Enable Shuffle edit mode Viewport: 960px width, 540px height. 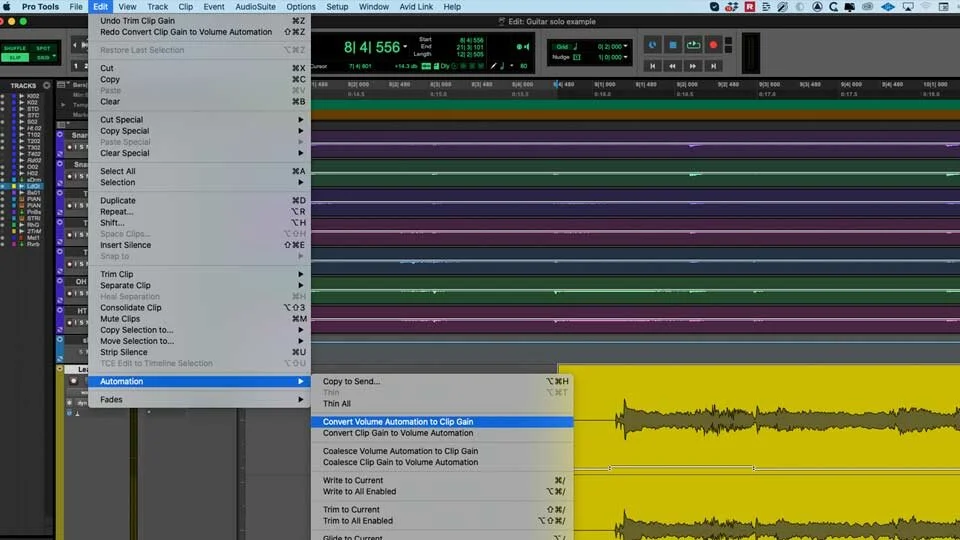tap(15, 48)
